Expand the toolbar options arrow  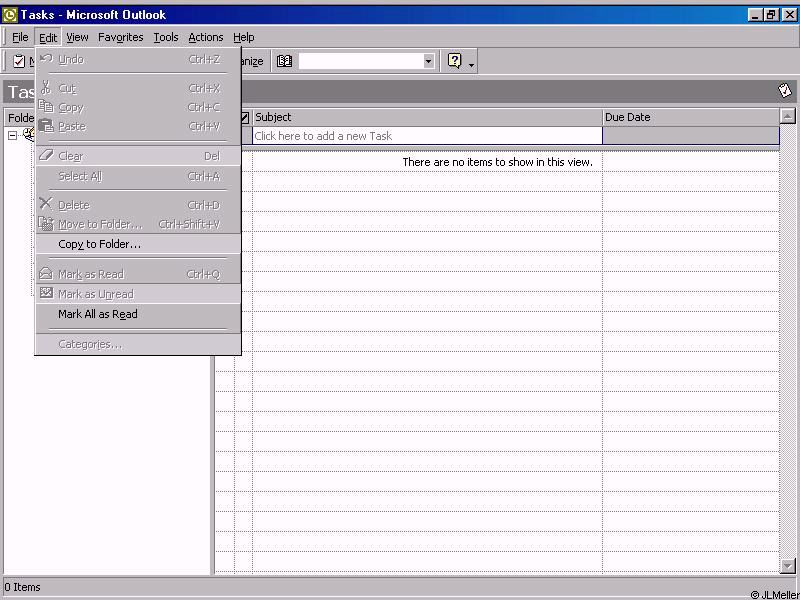(x=472, y=64)
